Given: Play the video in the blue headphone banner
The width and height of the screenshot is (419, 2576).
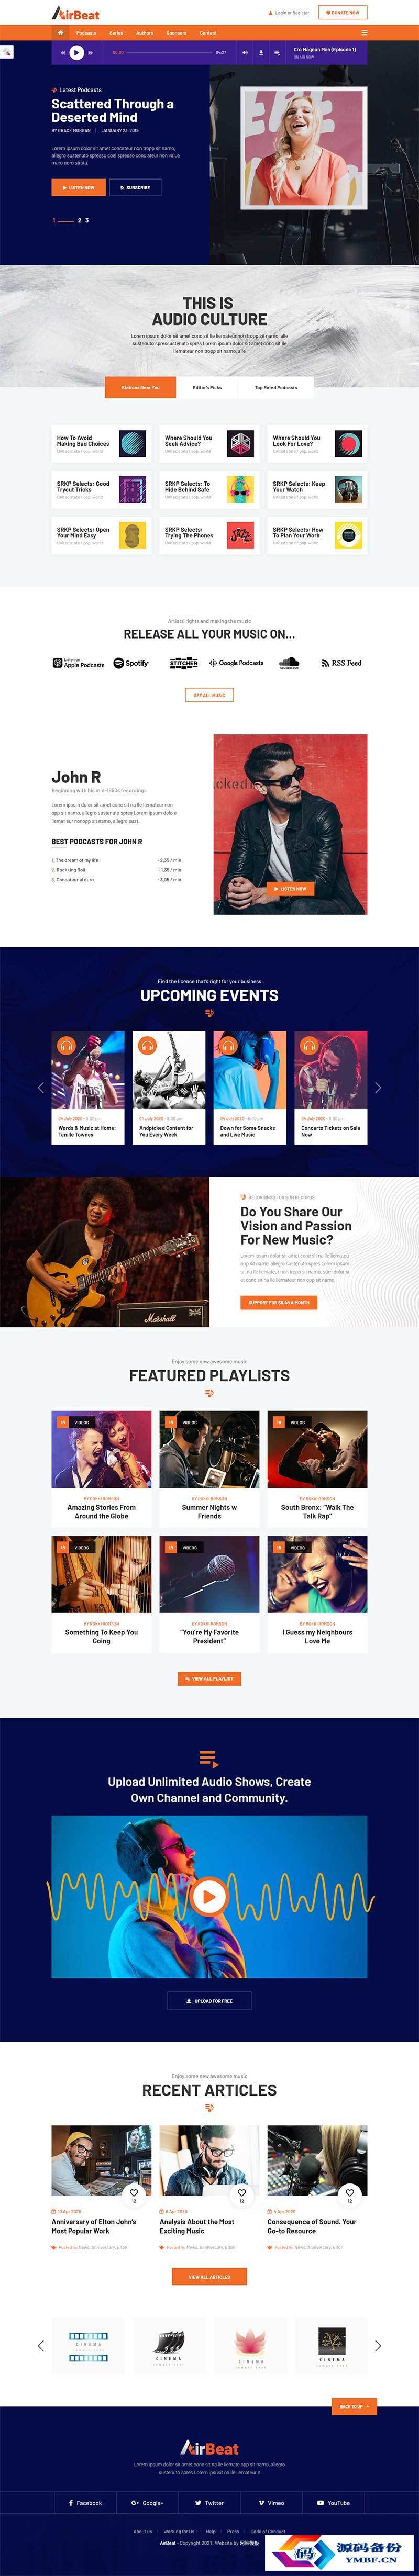Looking at the screenshot, I should tap(209, 1896).
